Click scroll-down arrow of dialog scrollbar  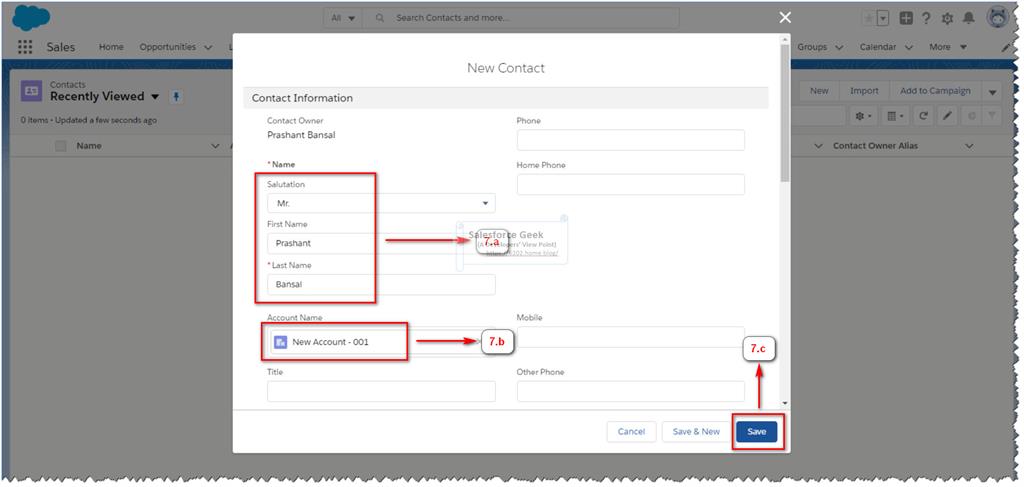point(784,403)
